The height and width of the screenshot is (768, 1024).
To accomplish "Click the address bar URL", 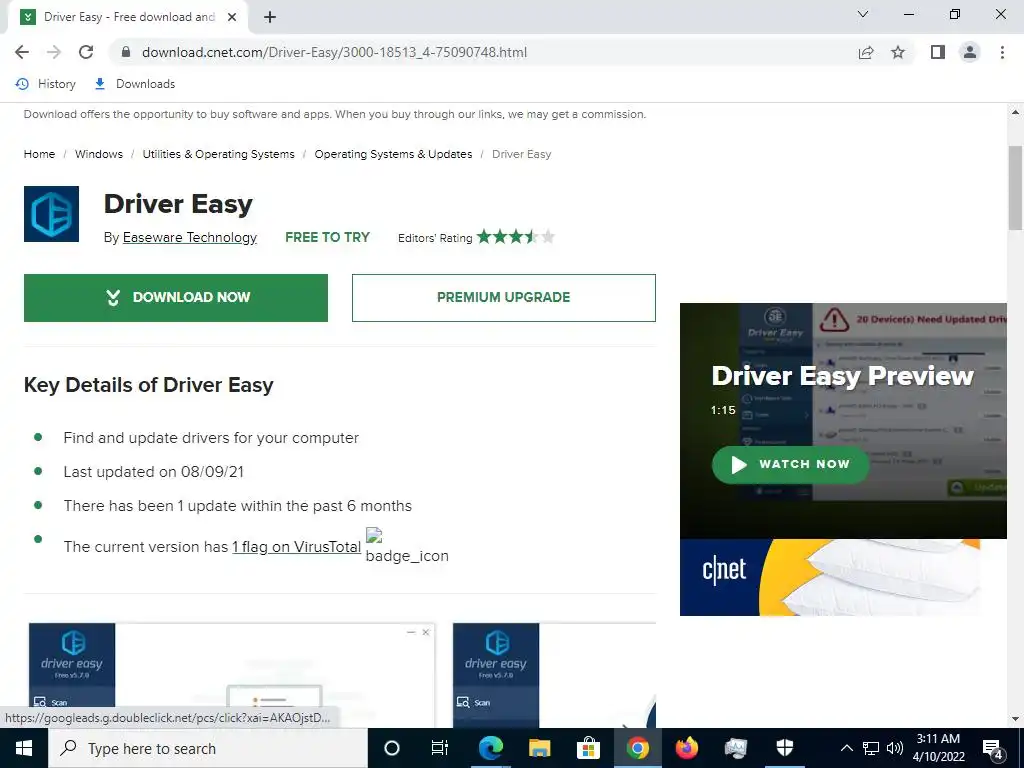I will click(x=334, y=52).
